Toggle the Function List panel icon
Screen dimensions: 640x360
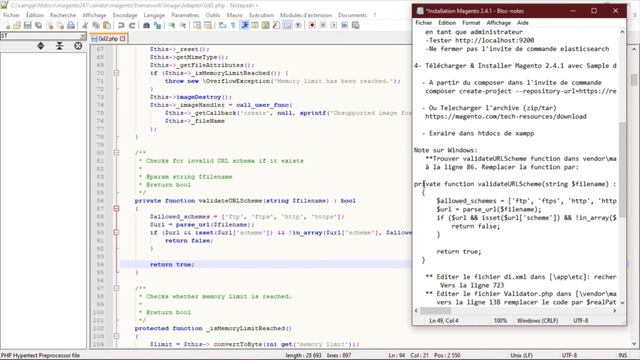[276, 25]
